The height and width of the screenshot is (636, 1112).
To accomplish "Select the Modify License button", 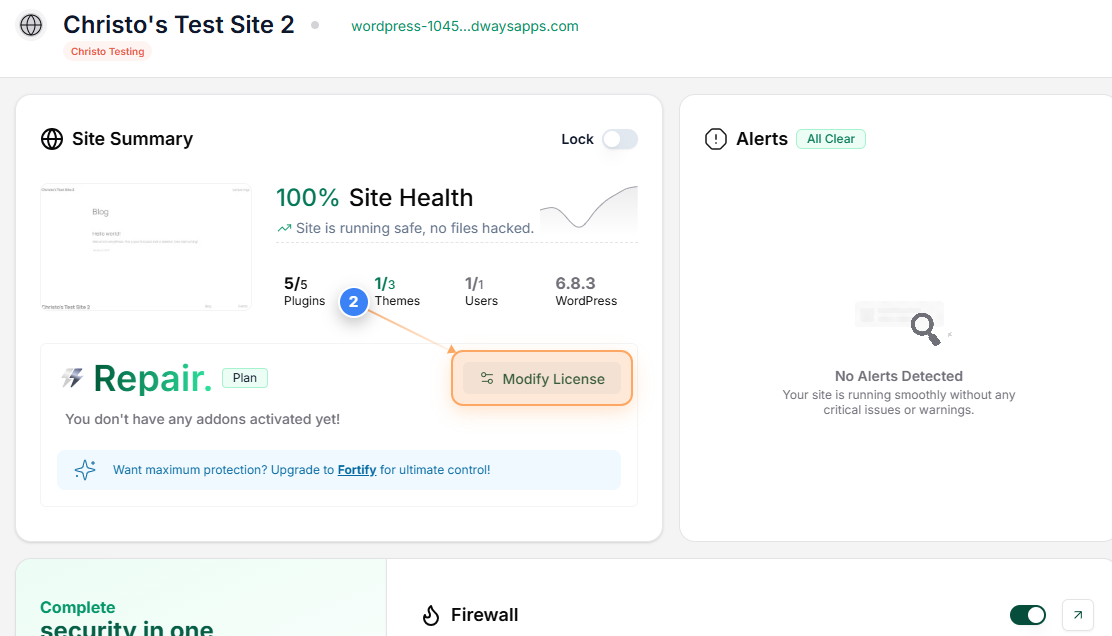I will coord(541,378).
